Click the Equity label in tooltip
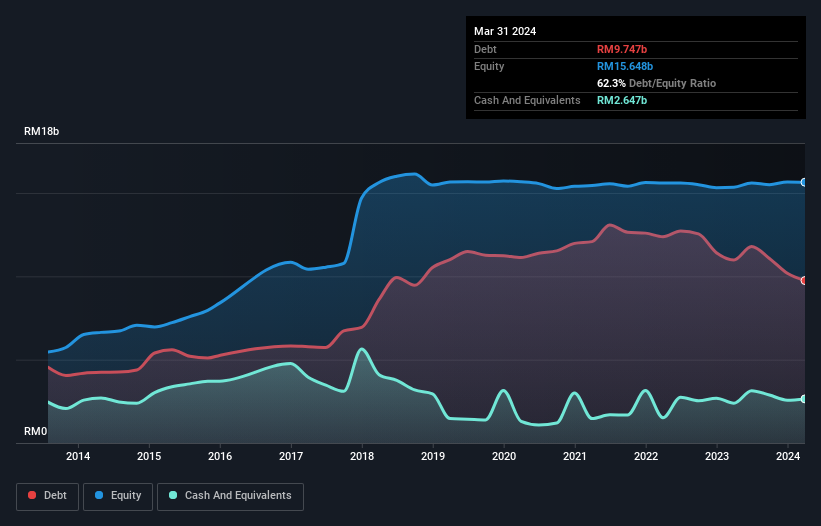Image resolution: width=821 pixels, height=526 pixels. tap(489, 66)
